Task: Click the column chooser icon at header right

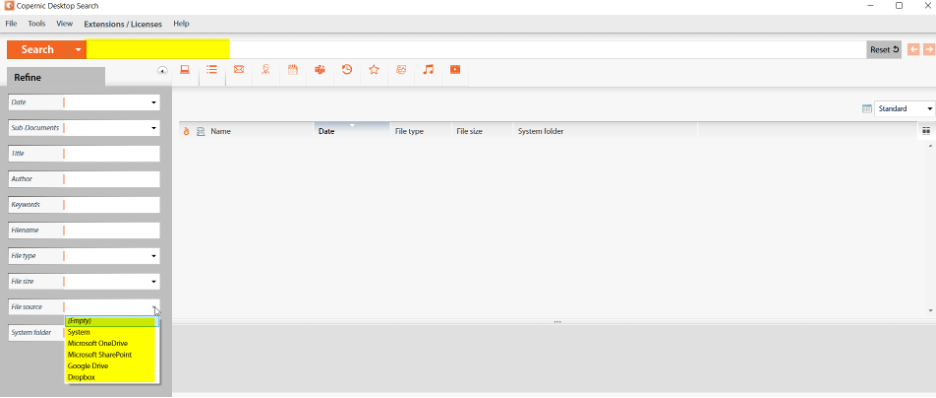Action: coord(926,131)
